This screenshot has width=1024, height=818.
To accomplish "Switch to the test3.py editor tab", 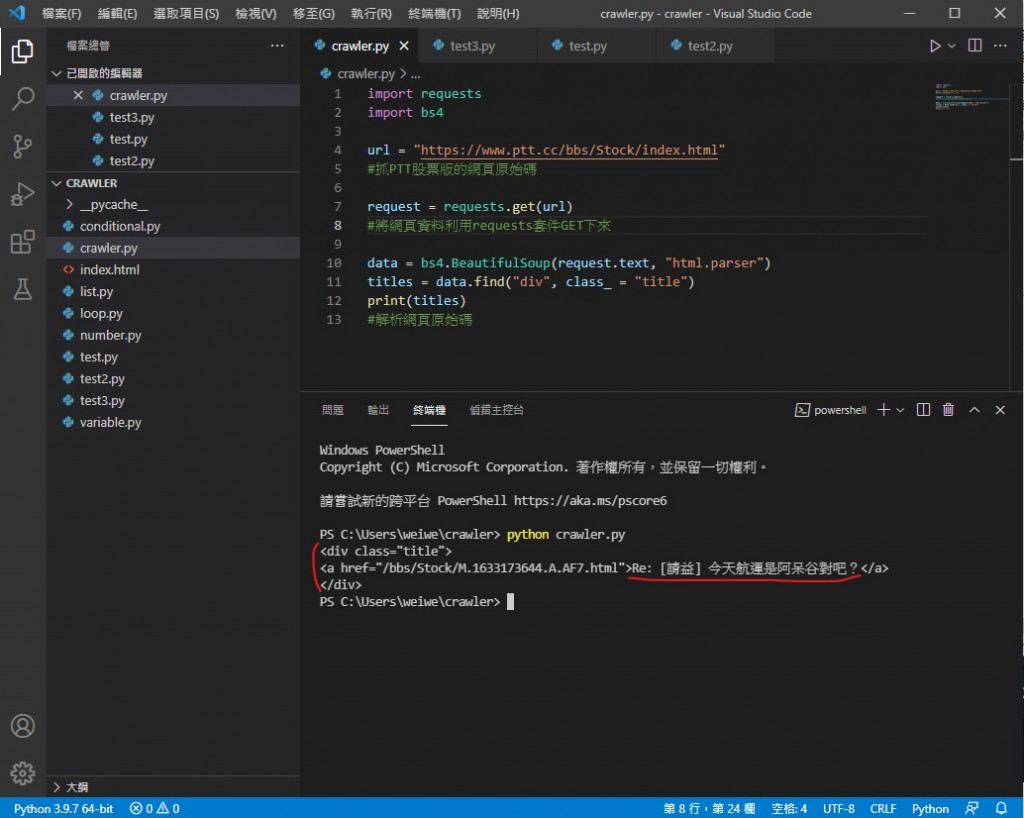I will coord(472,46).
